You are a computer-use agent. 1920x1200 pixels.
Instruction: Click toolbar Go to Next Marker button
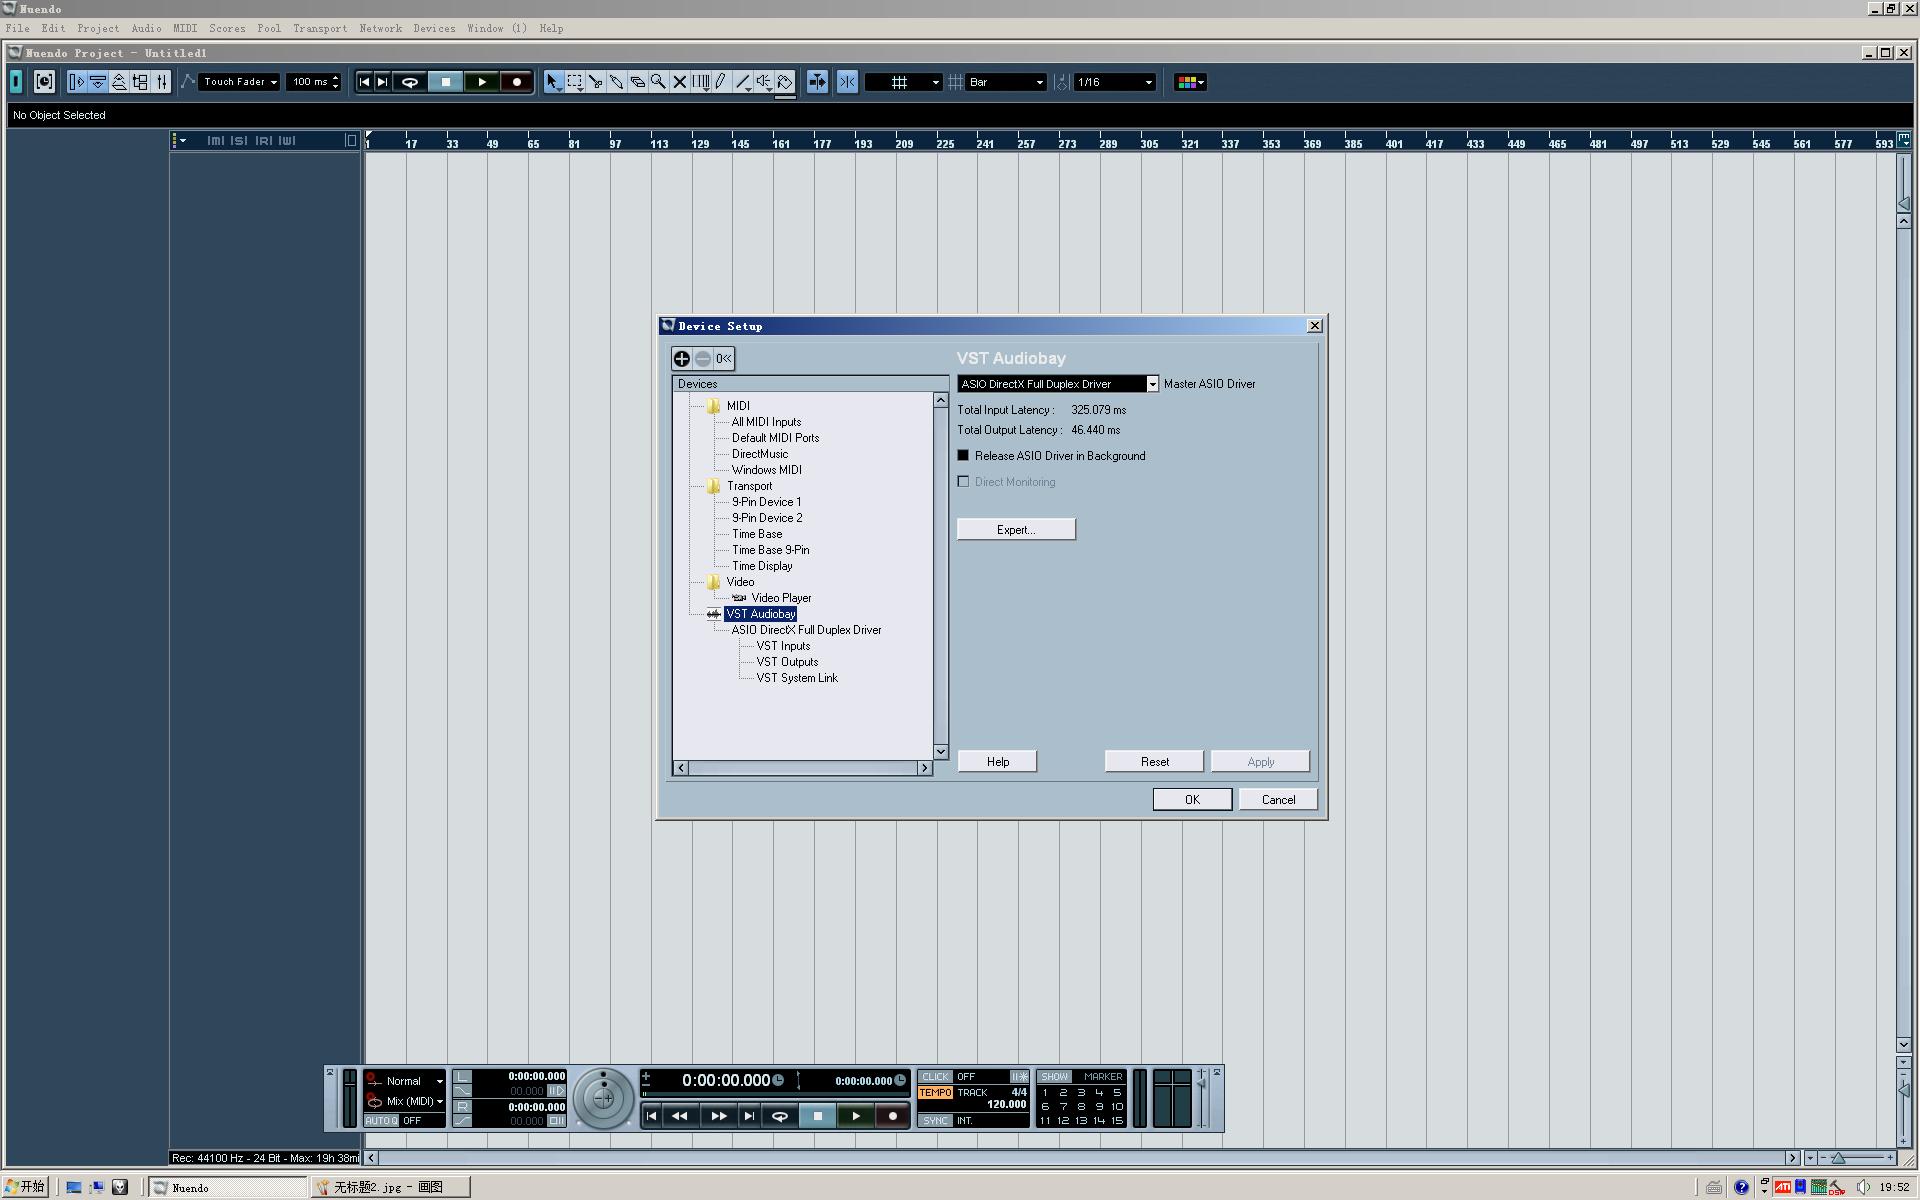(x=382, y=82)
